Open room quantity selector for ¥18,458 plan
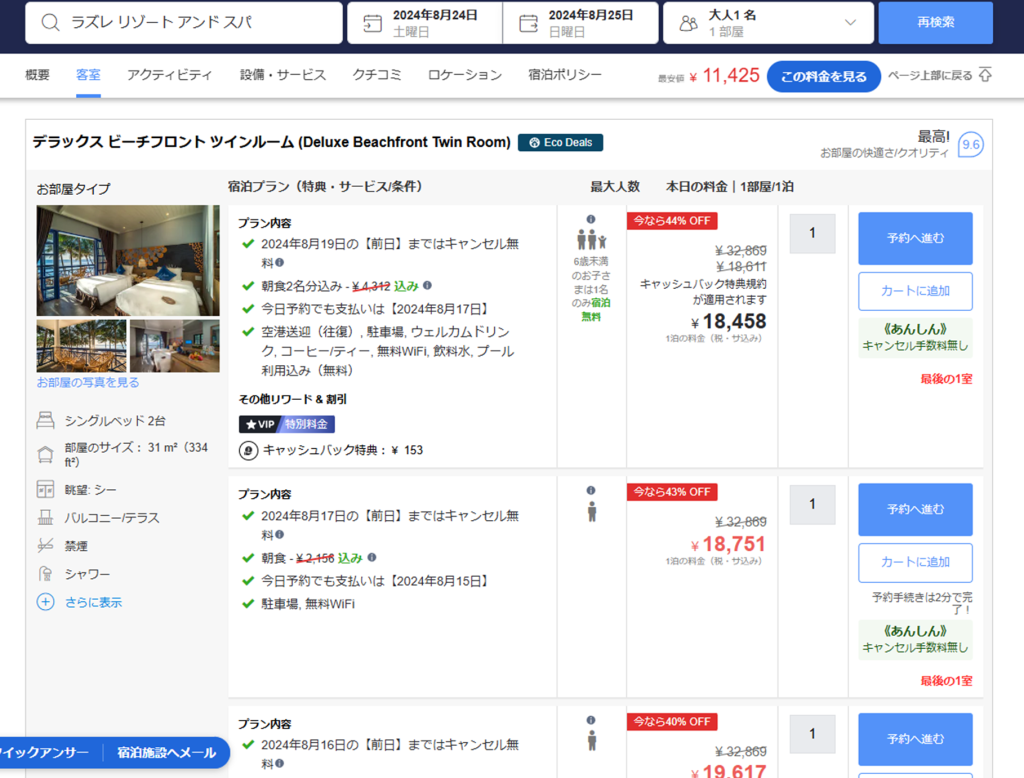 click(812, 234)
